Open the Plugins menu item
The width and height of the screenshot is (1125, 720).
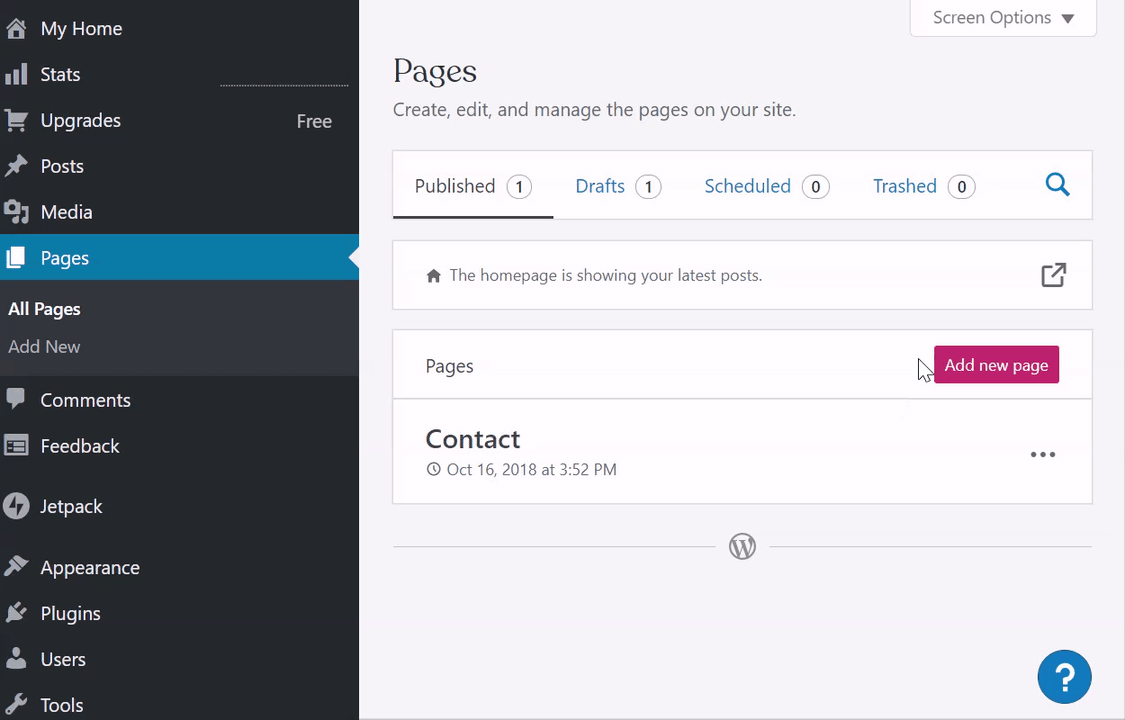[x=179, y=613]
